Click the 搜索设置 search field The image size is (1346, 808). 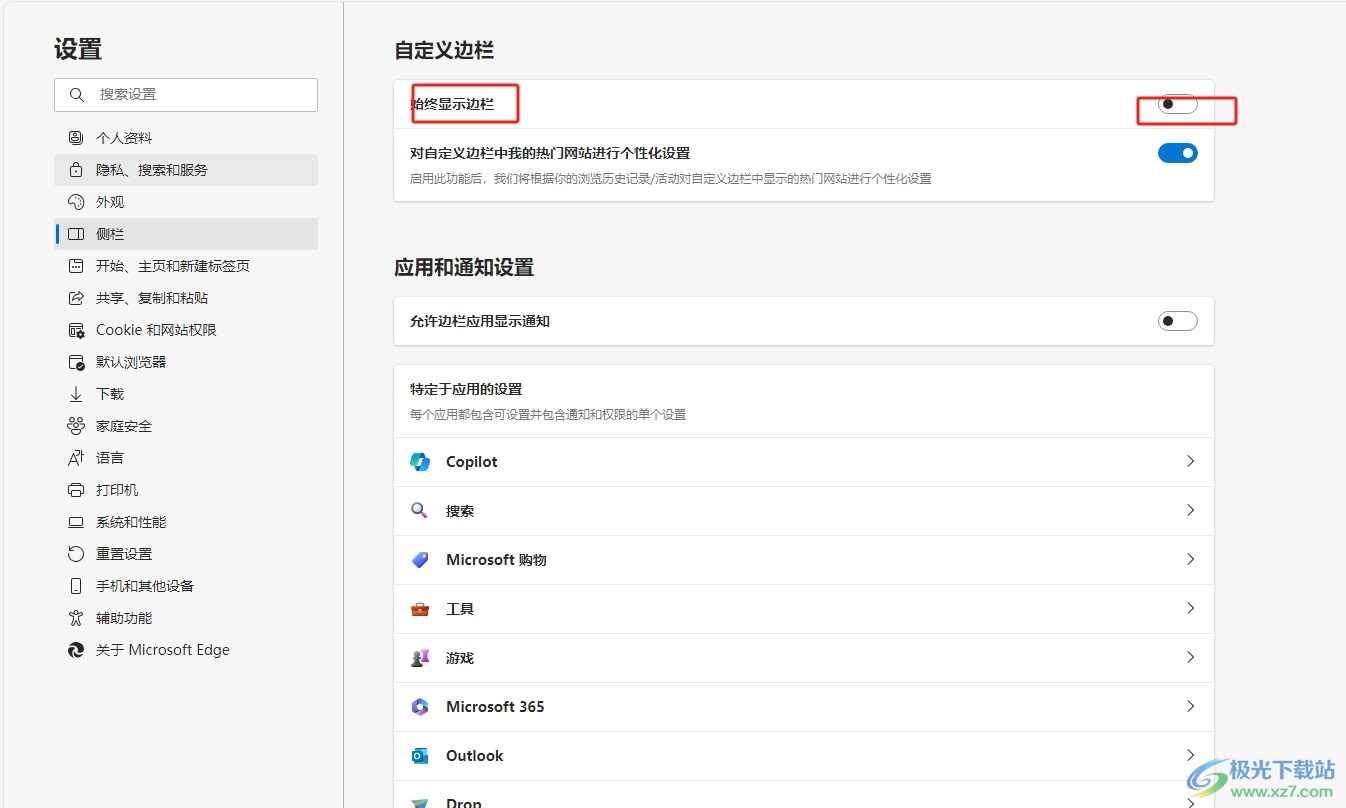click(x=186, y=95)
